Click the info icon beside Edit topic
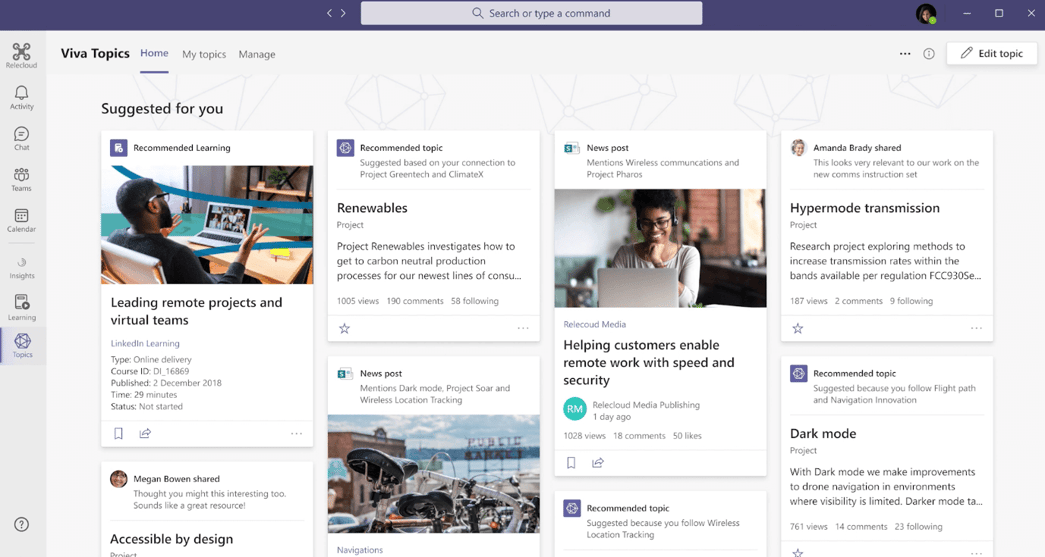Screen dimensions: 1045x557 point(928,54)
